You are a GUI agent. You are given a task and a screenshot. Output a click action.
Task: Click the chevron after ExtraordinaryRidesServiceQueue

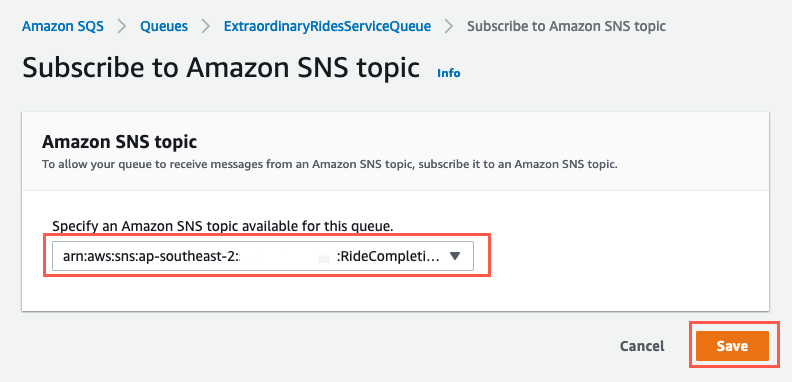pyautogui.click(x=449, y=26)
